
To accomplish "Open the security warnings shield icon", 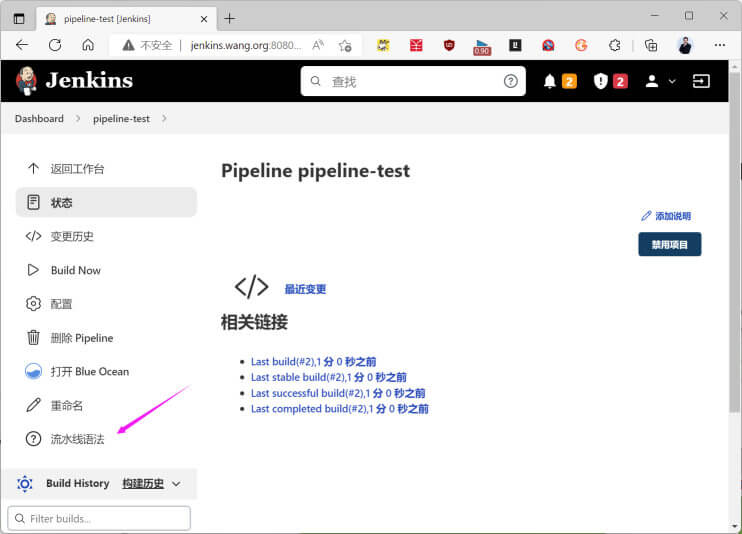I will (600, 81).
